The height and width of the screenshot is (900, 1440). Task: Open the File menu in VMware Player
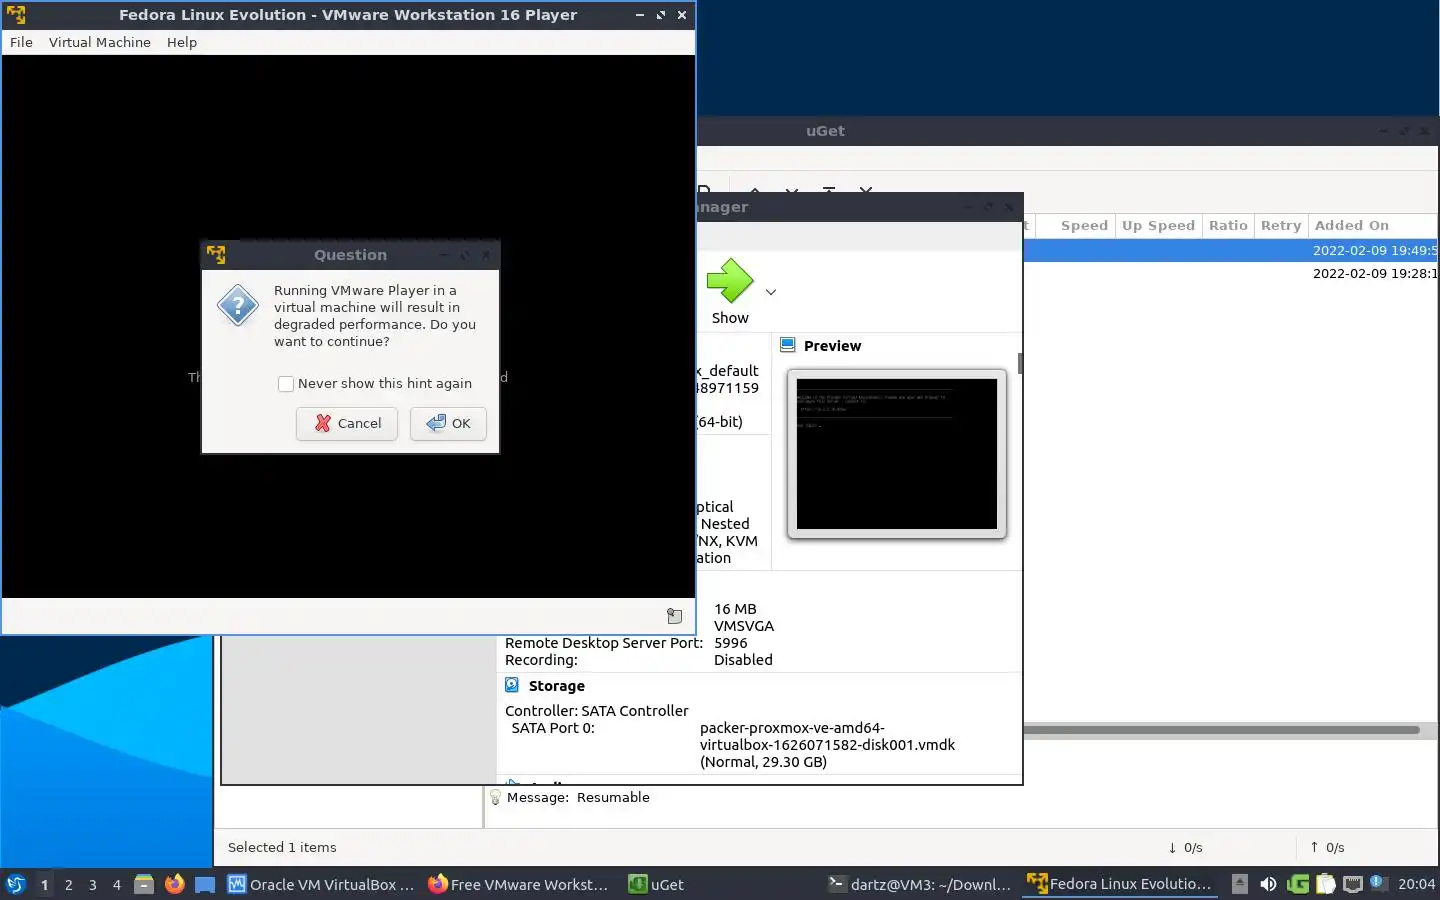click(x=21, y=42)
